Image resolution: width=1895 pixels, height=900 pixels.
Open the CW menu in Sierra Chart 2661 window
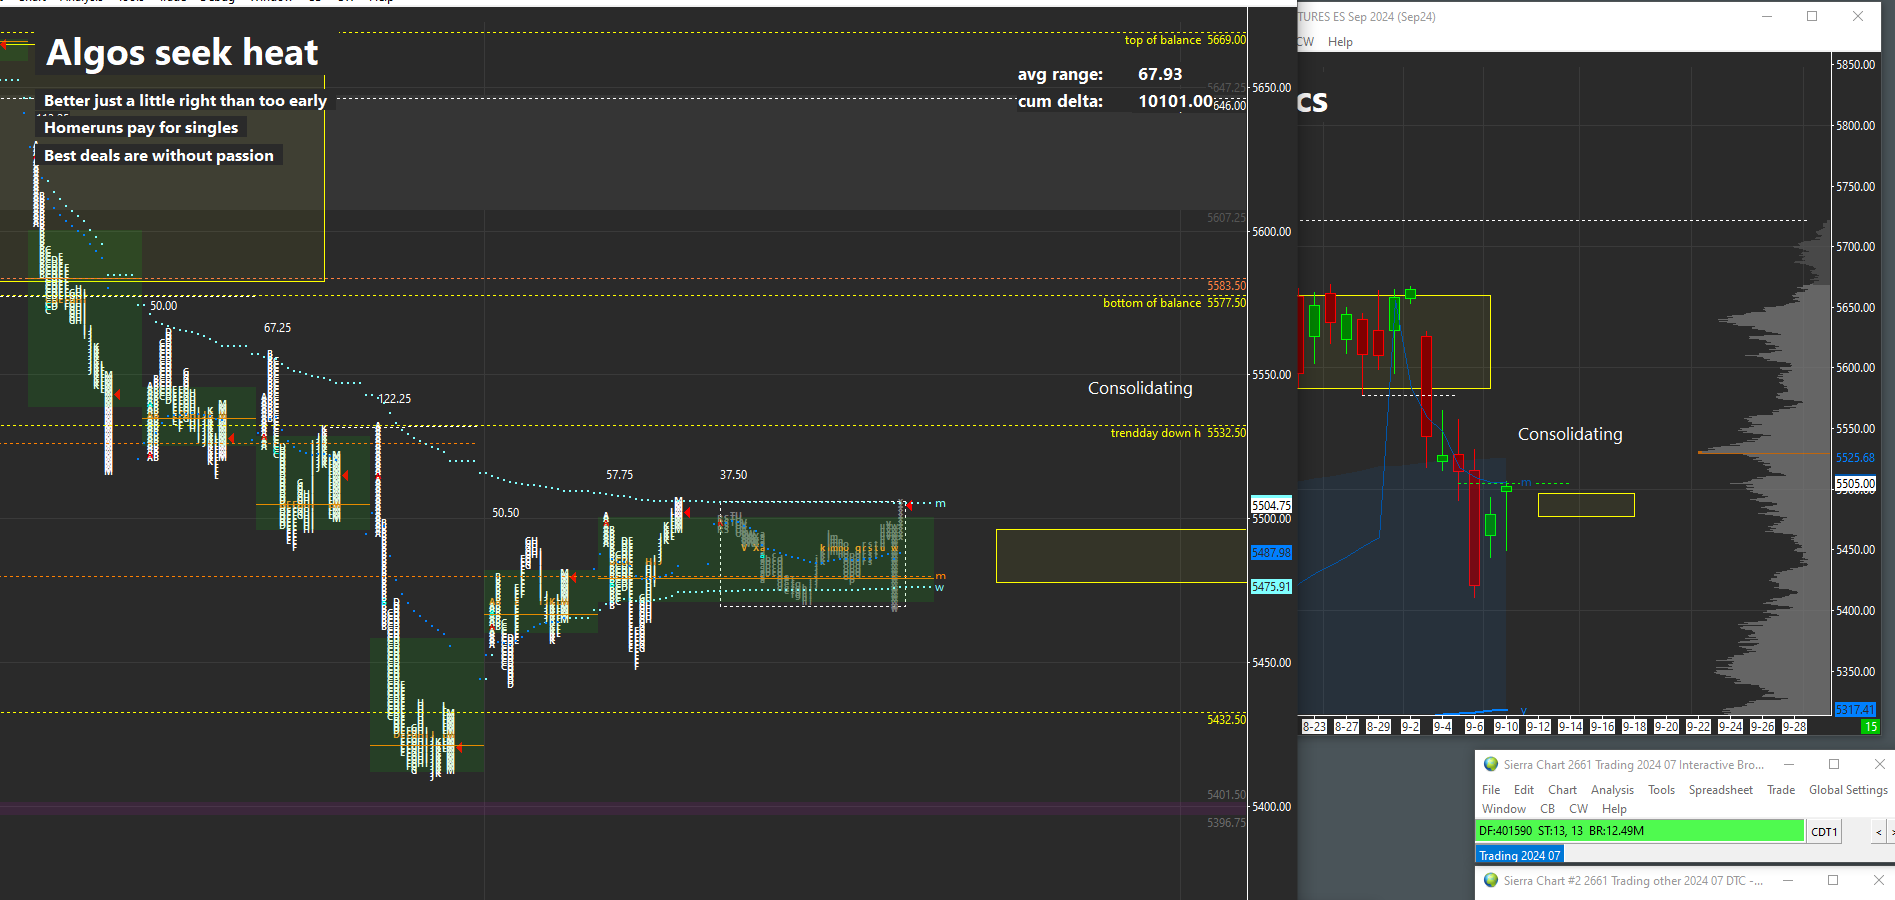click(1579, 809)
